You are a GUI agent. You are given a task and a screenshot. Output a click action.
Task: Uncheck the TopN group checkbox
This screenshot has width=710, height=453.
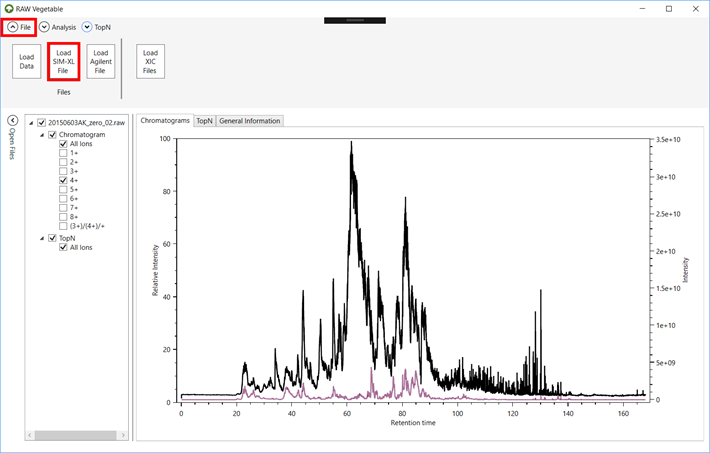pyautogui.click(x=52, y=238)
